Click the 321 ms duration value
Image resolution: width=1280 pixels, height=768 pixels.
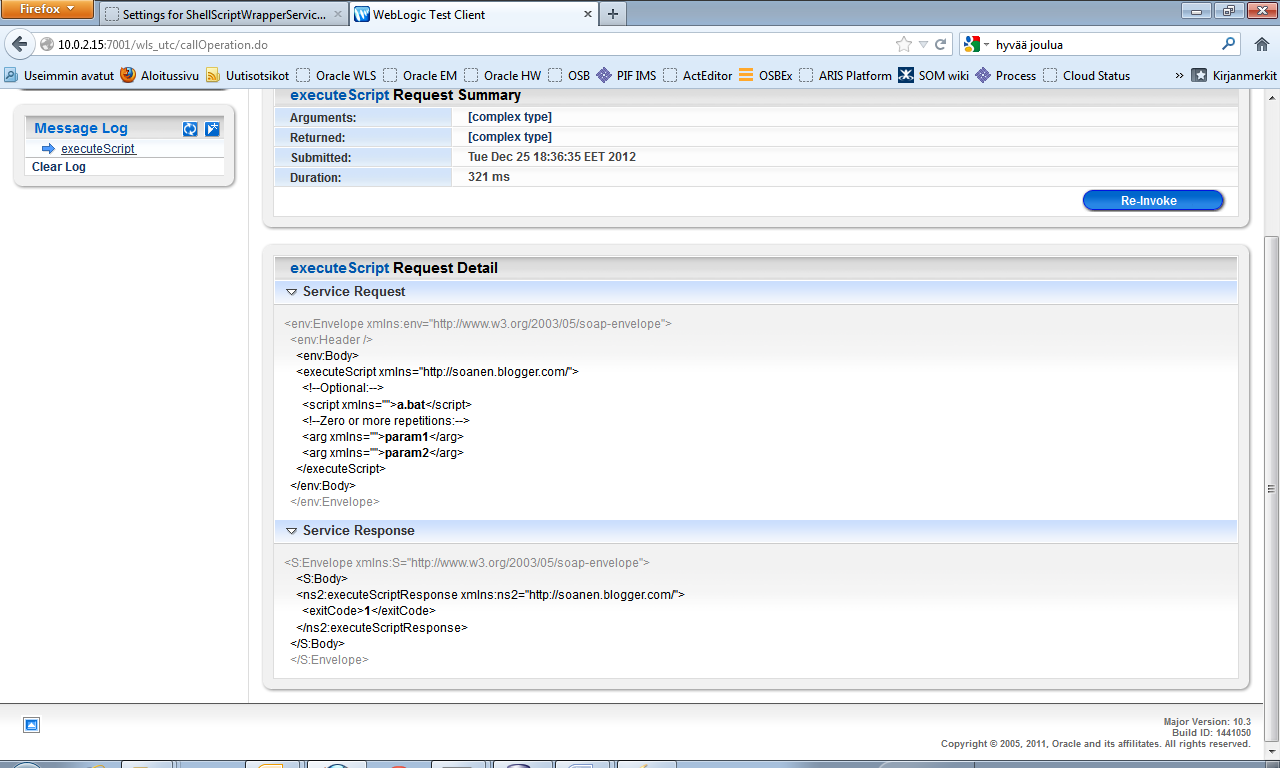pos(489,177)
